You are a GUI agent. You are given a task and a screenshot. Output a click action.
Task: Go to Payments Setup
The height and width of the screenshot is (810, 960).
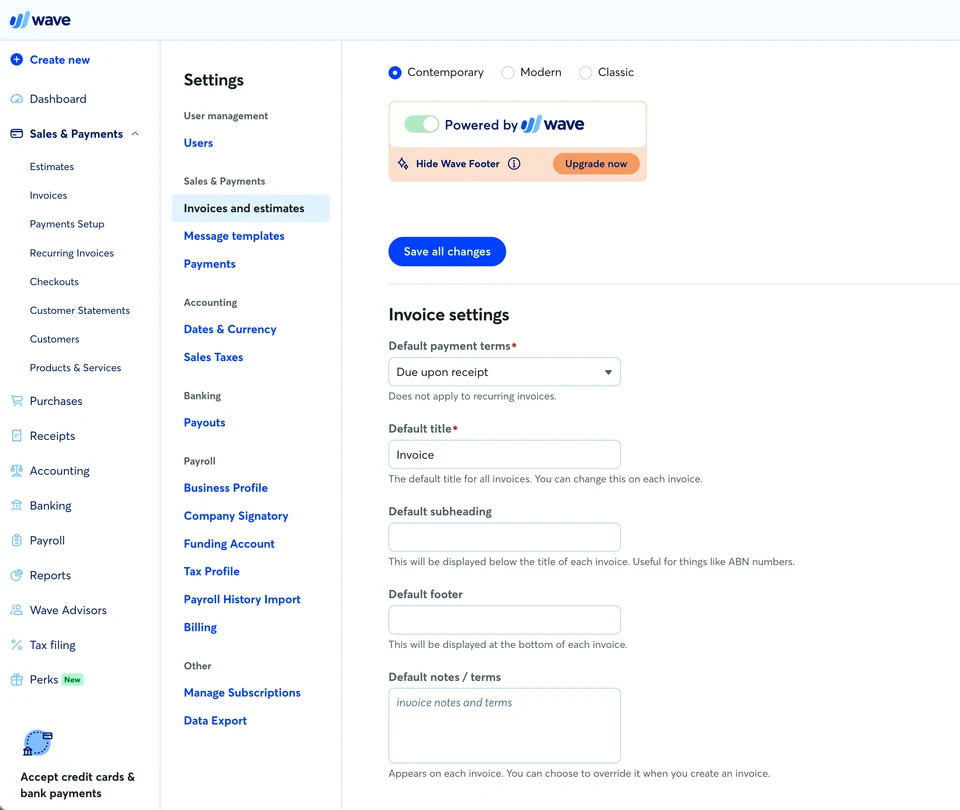67,224
